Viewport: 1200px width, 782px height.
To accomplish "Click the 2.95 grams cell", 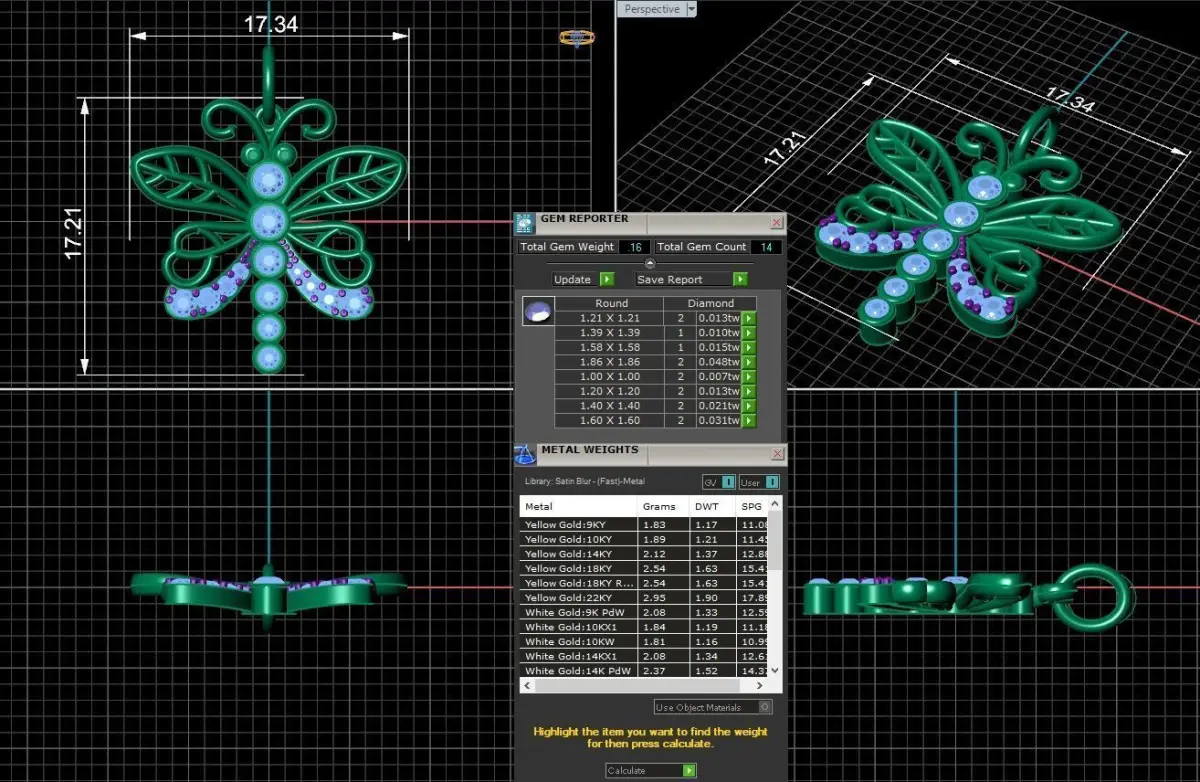I will pos(663,597).
